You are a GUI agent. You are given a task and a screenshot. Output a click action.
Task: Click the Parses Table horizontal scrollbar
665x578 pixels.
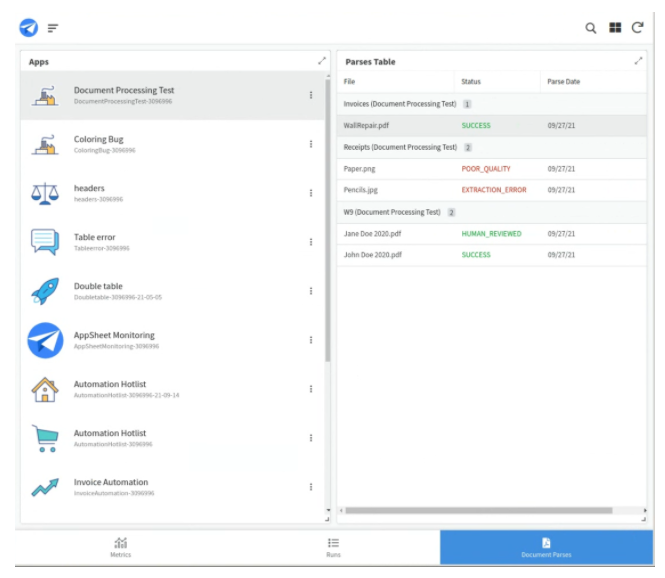click(x=479, y=510)
